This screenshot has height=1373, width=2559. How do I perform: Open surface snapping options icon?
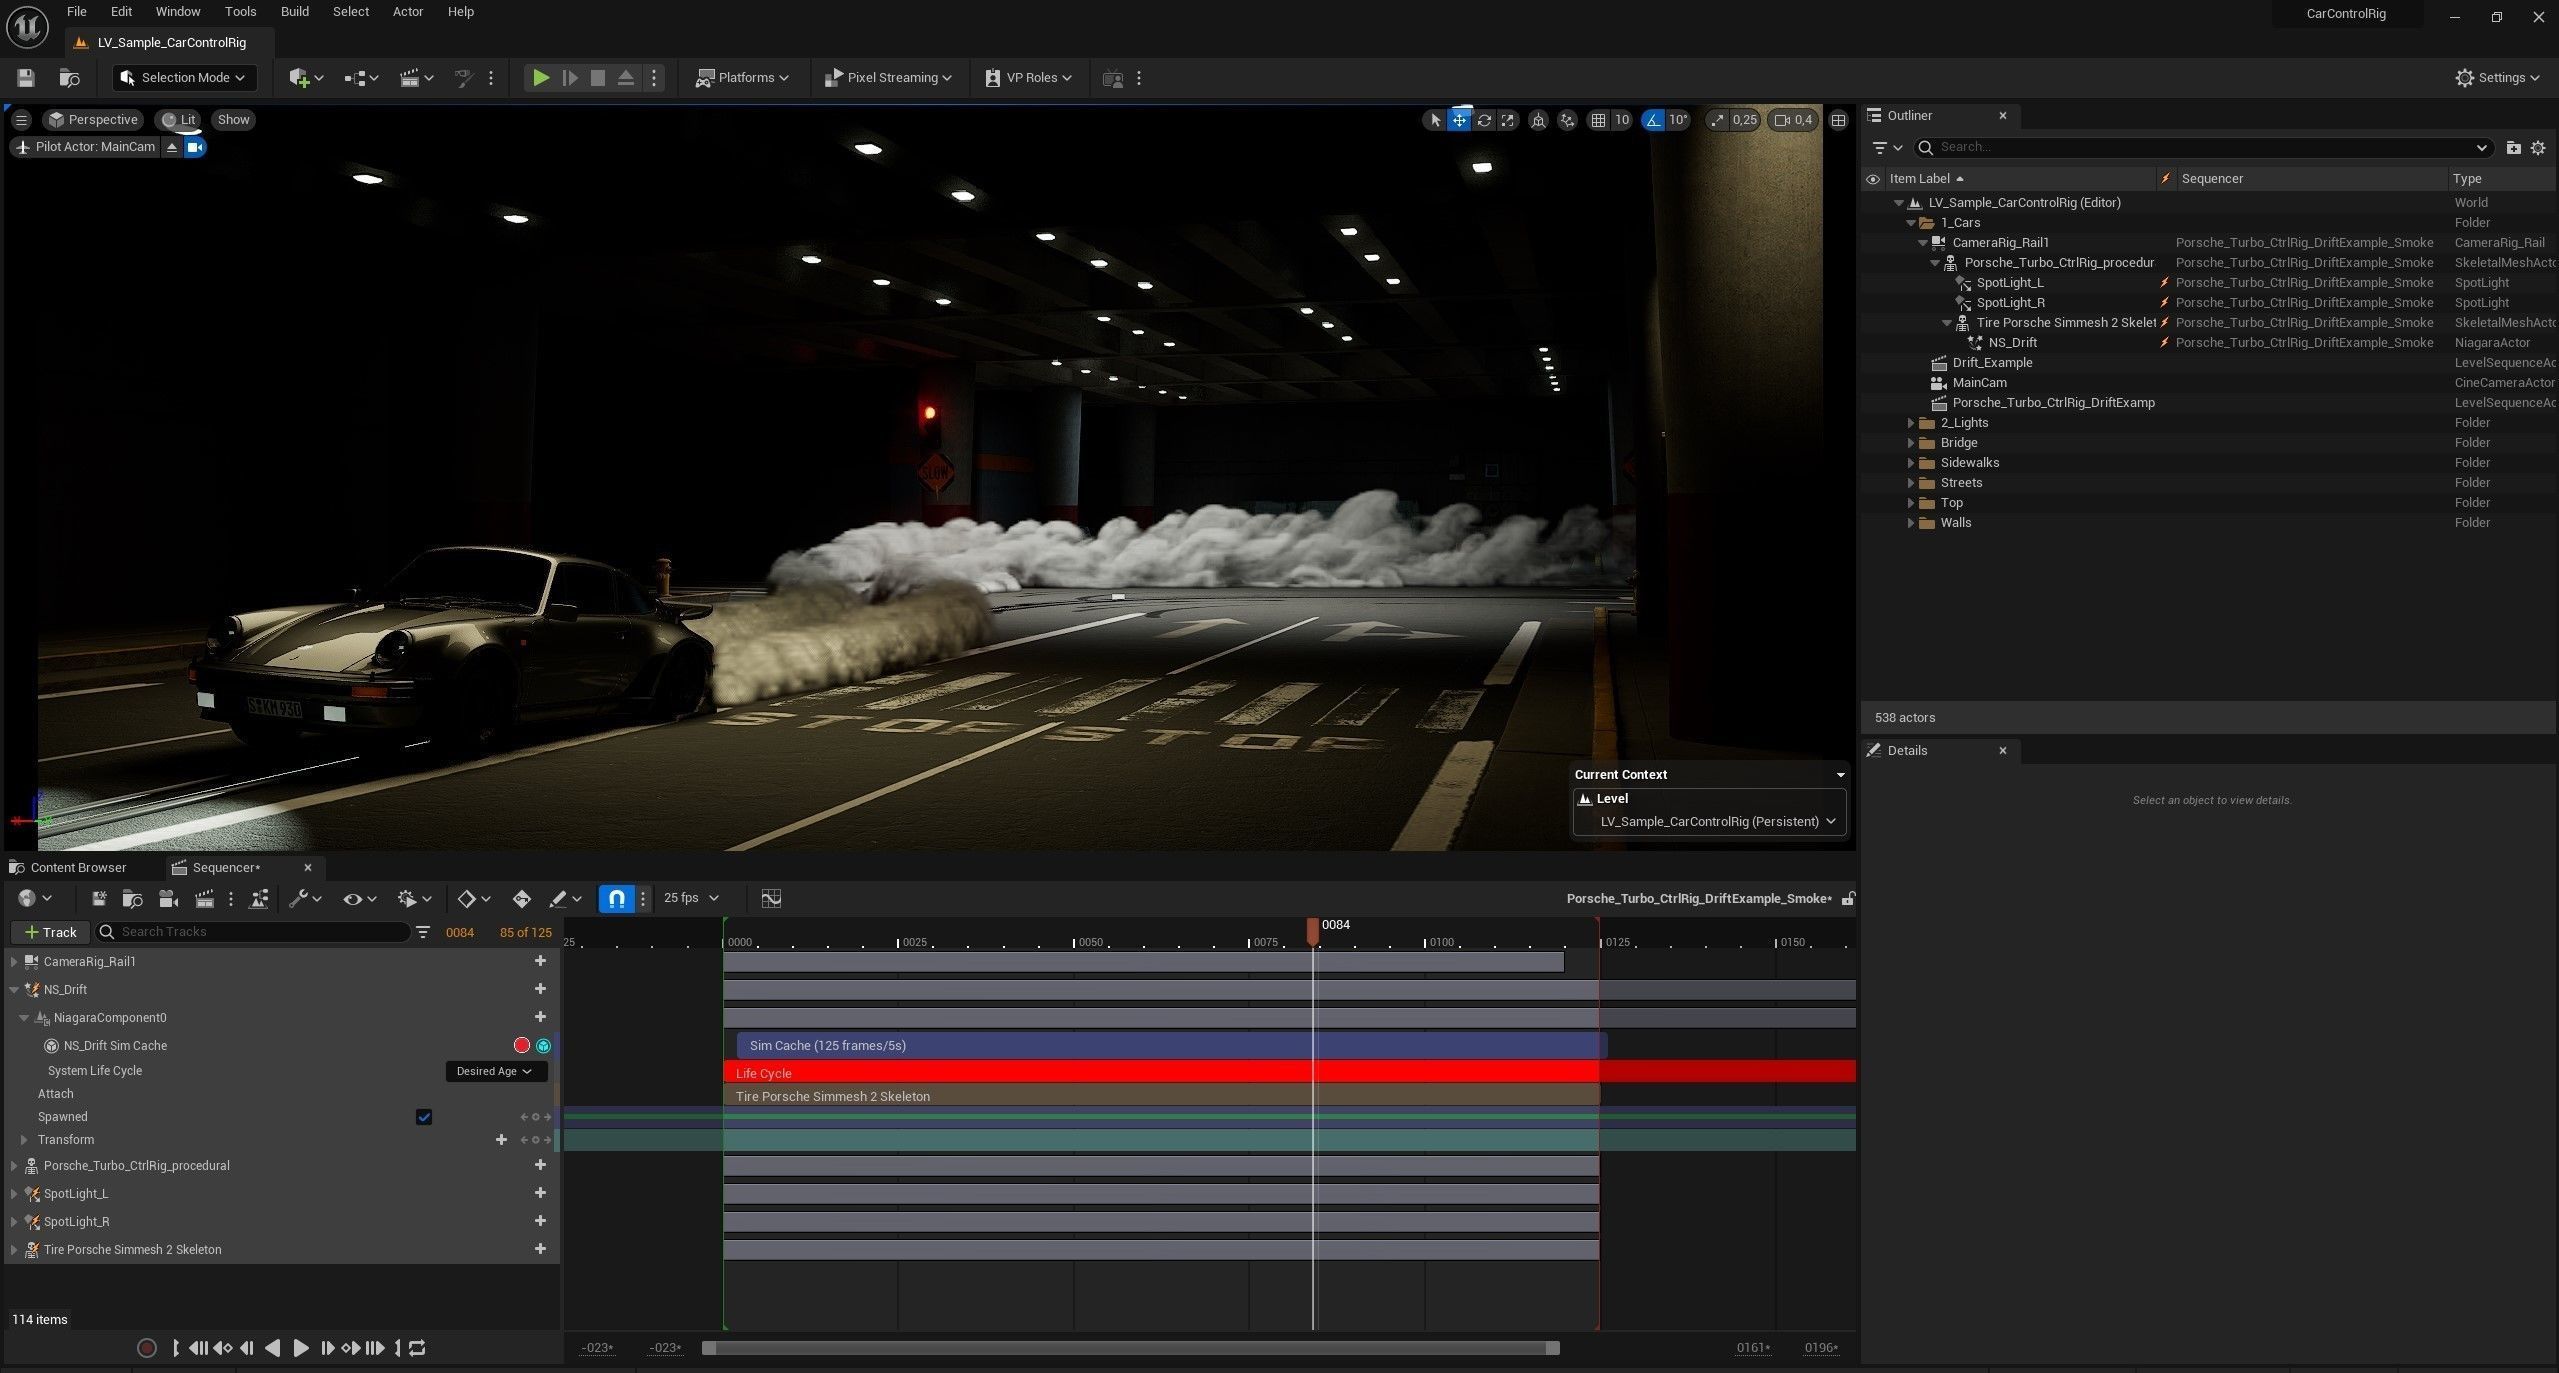(x=1567, y=120)
